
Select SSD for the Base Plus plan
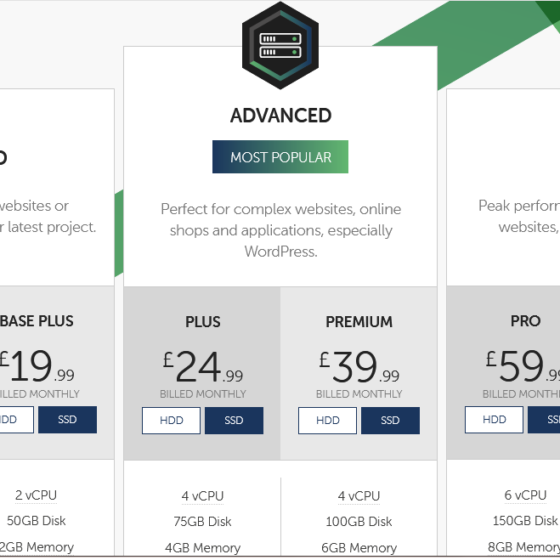click(68, 420)
